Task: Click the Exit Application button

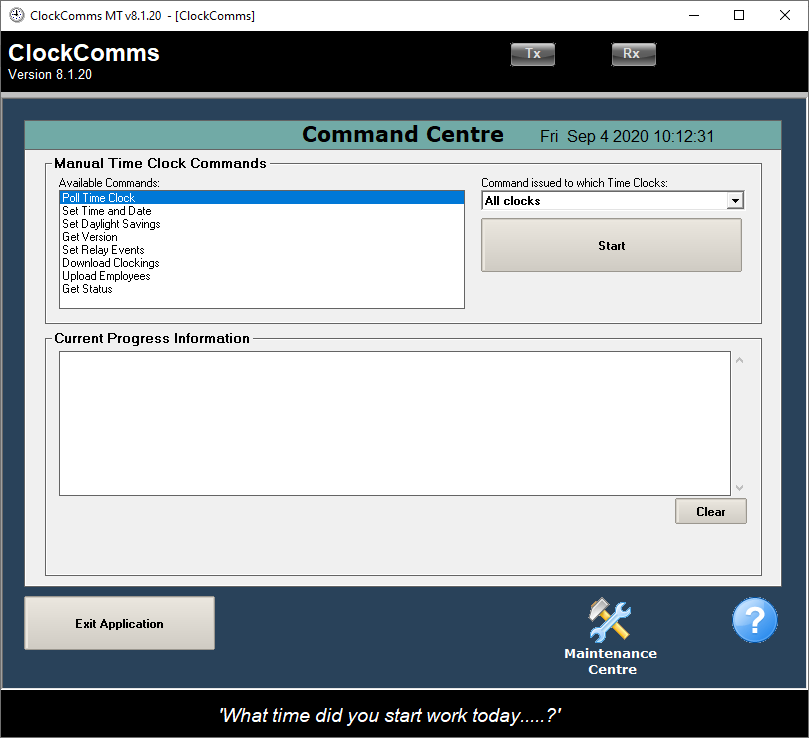Action: pyautogui.click(x=119, y=623)
